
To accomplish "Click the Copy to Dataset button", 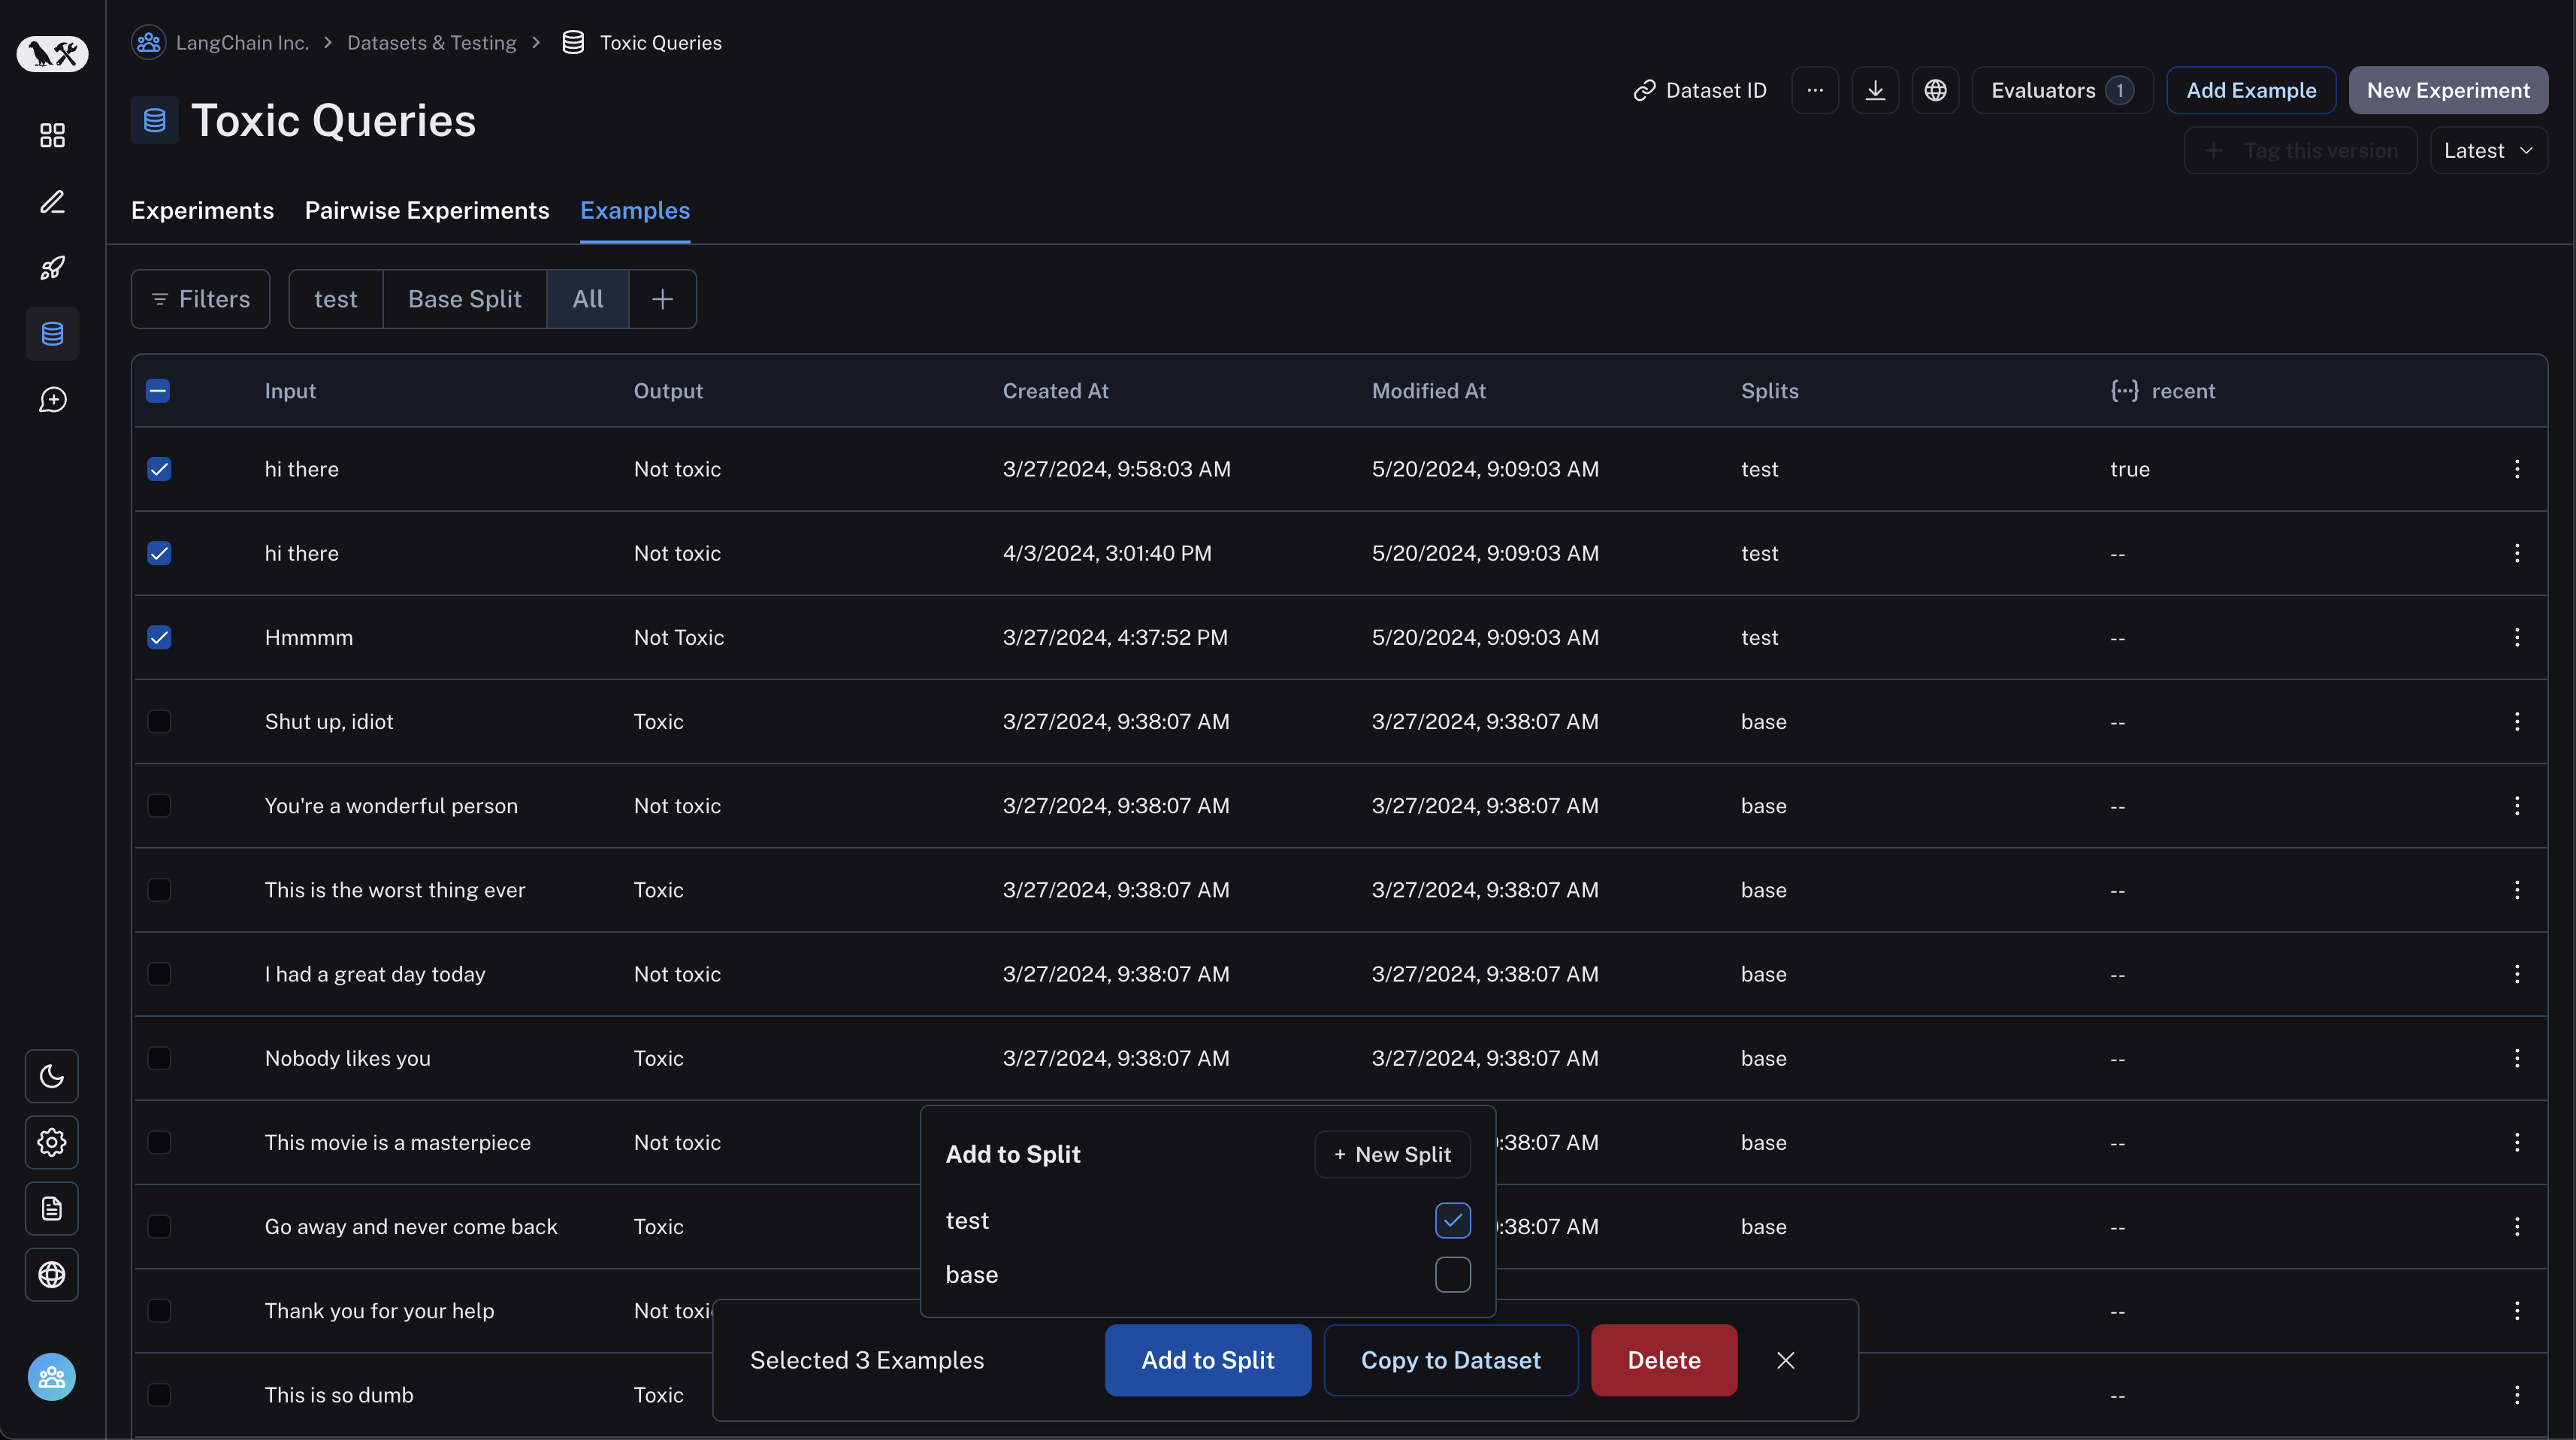I will coord(1450,1360).
